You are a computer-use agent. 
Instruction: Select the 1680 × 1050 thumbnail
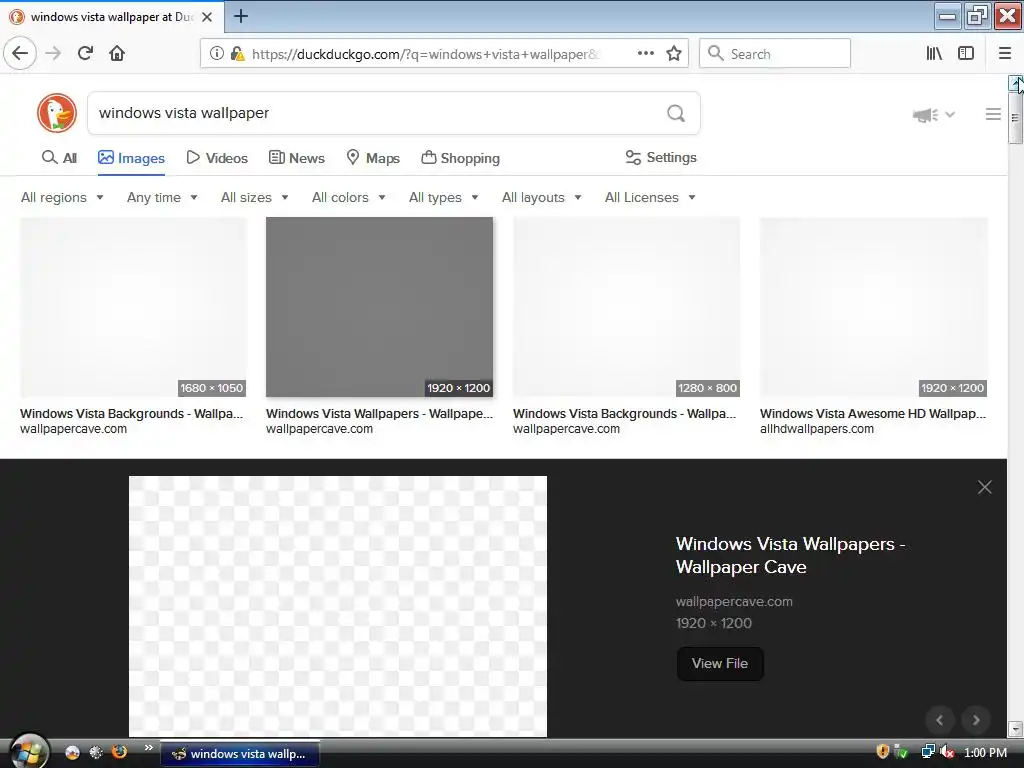click(x=133, y=307)
